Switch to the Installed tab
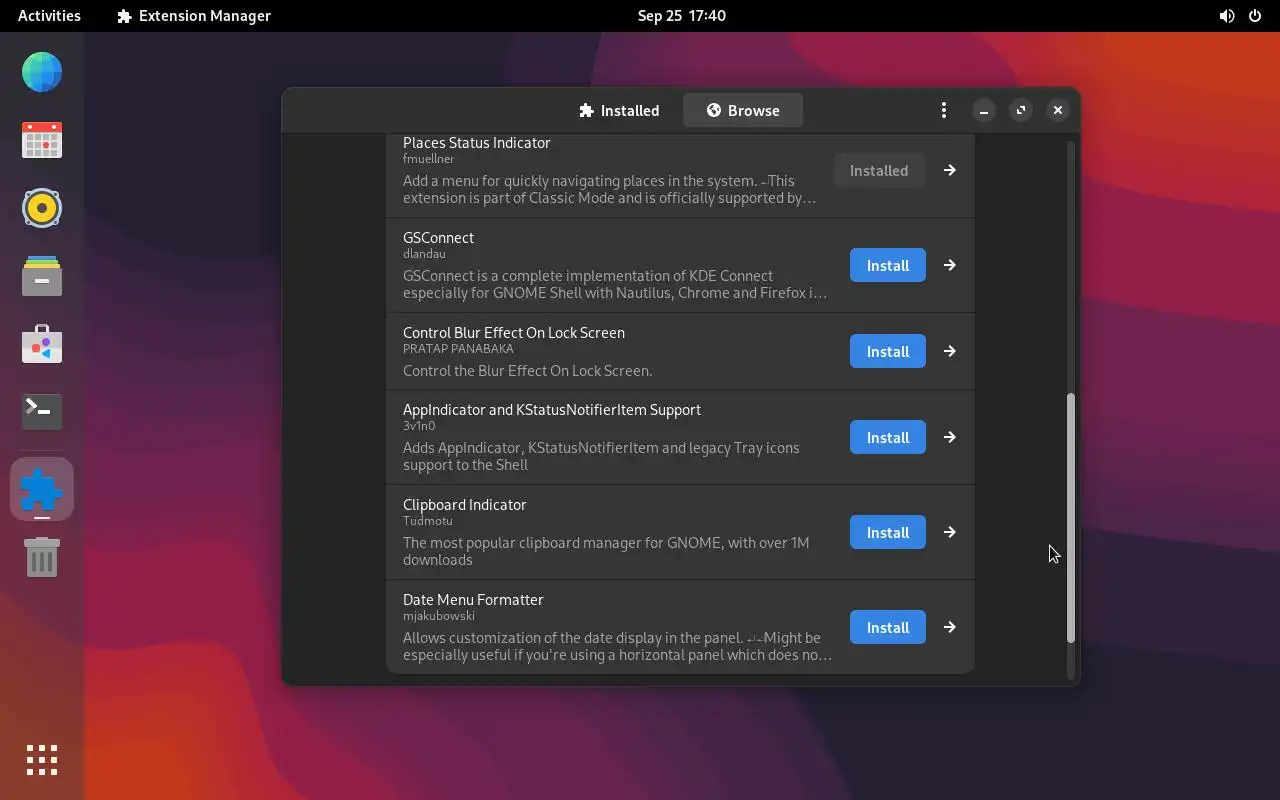This screenshot has height=800, width=1280. click(x=619, y=110)
